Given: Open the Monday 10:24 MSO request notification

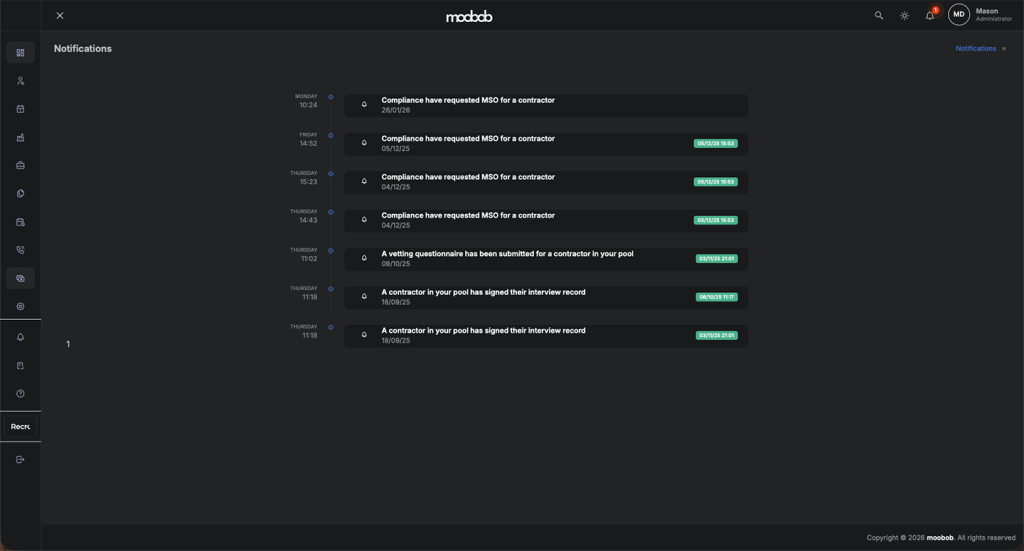Looking at the screenshot, I should coord(545,105).
